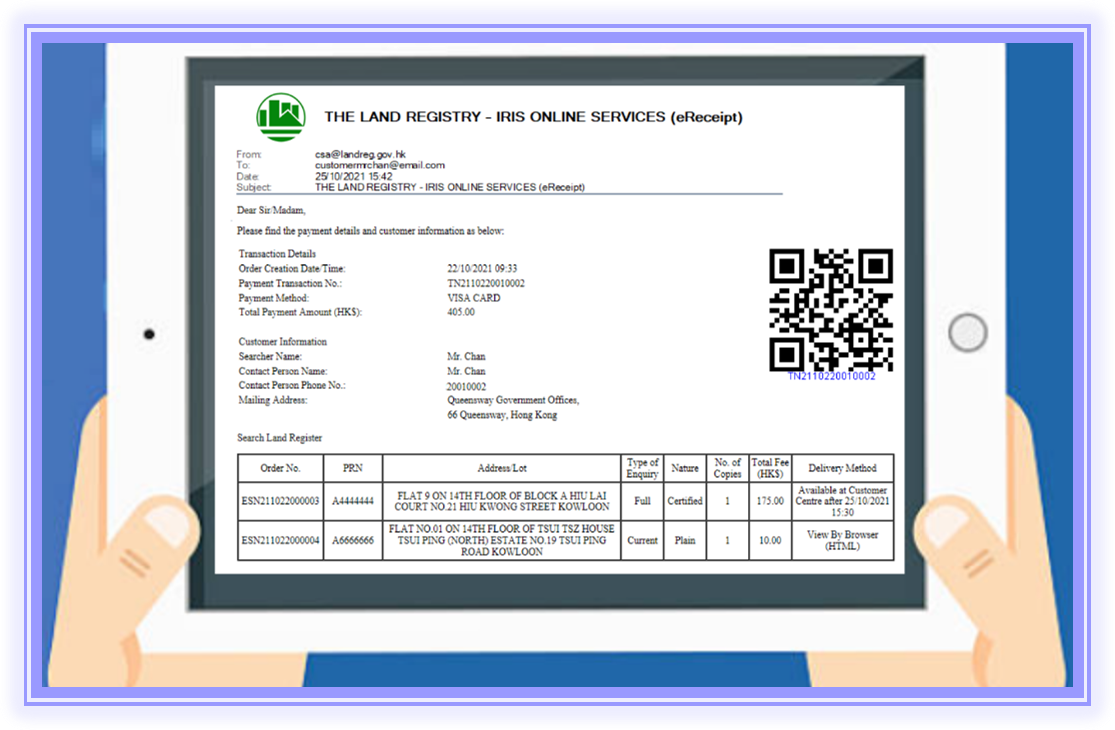Click the QR code label TN2110220010002
Image resolution: width=1115 pixels, height=730 pixels.
(x=831, y=377)
